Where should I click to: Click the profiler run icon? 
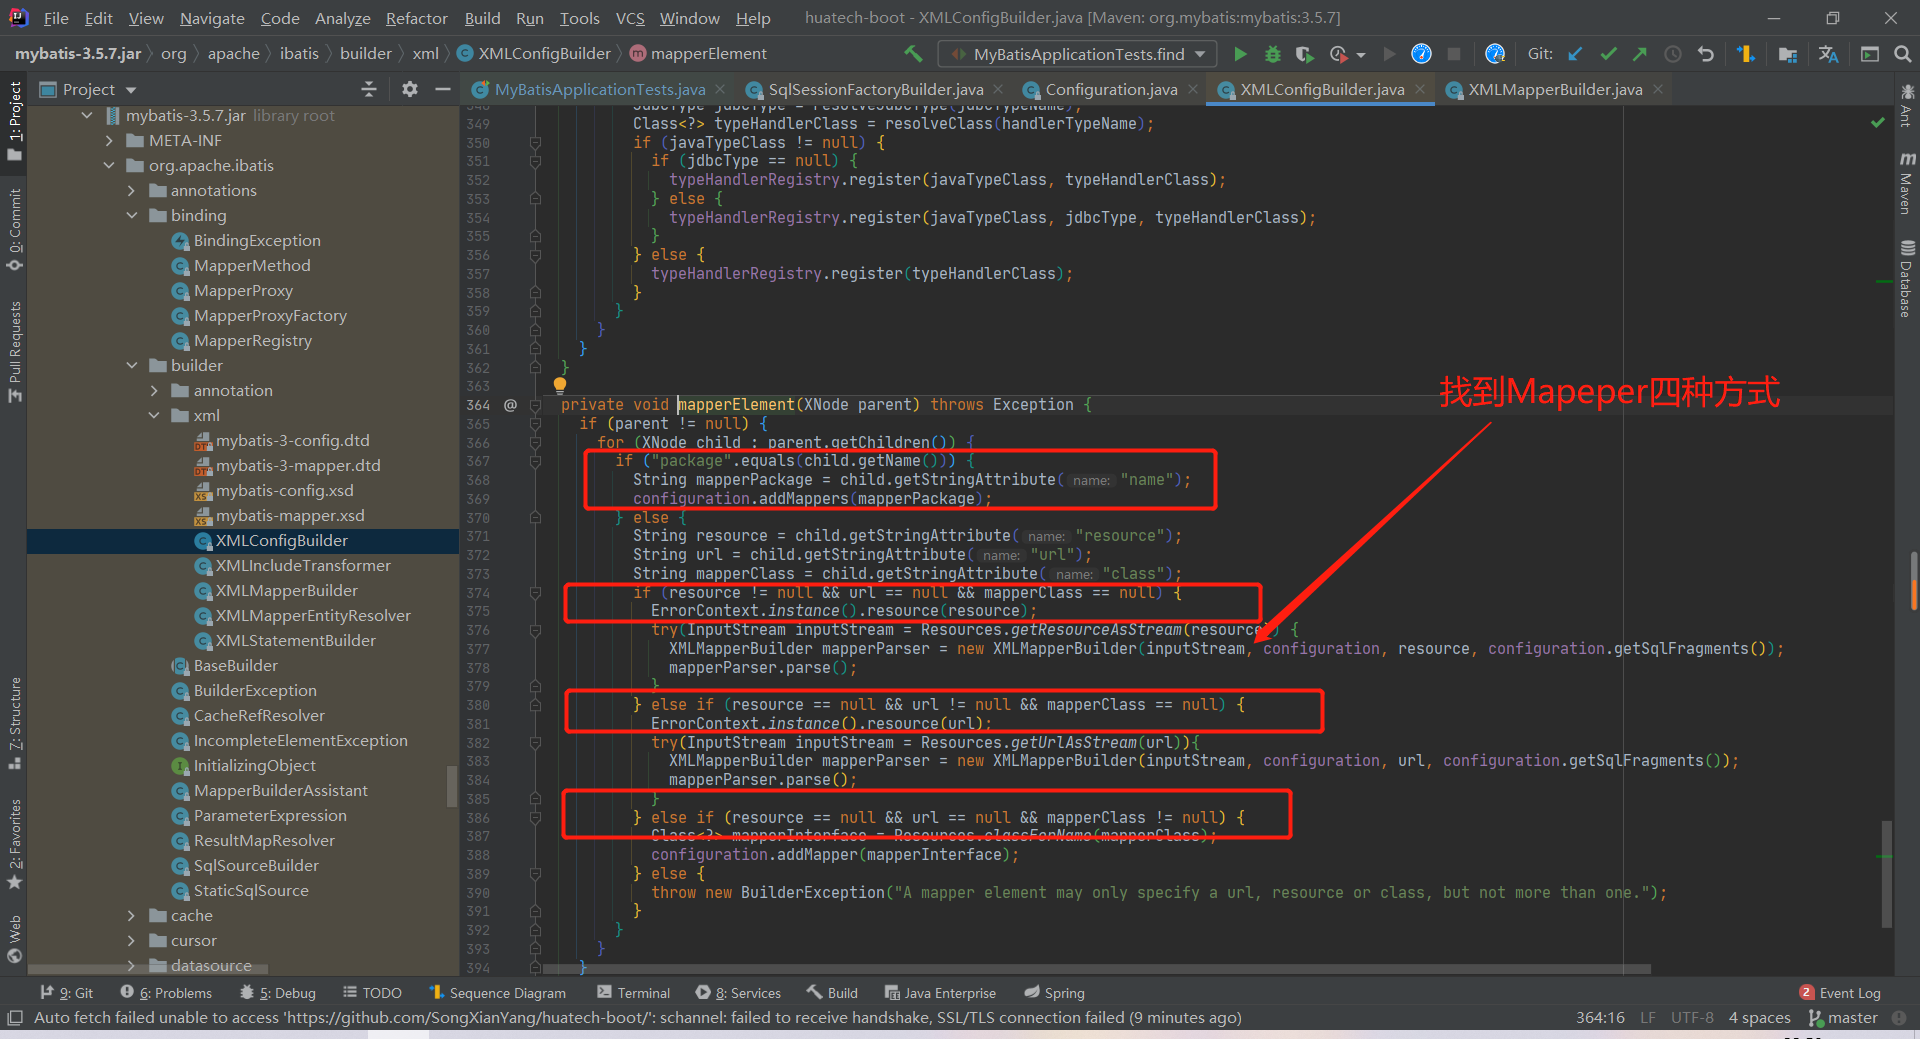point(1338,54)
